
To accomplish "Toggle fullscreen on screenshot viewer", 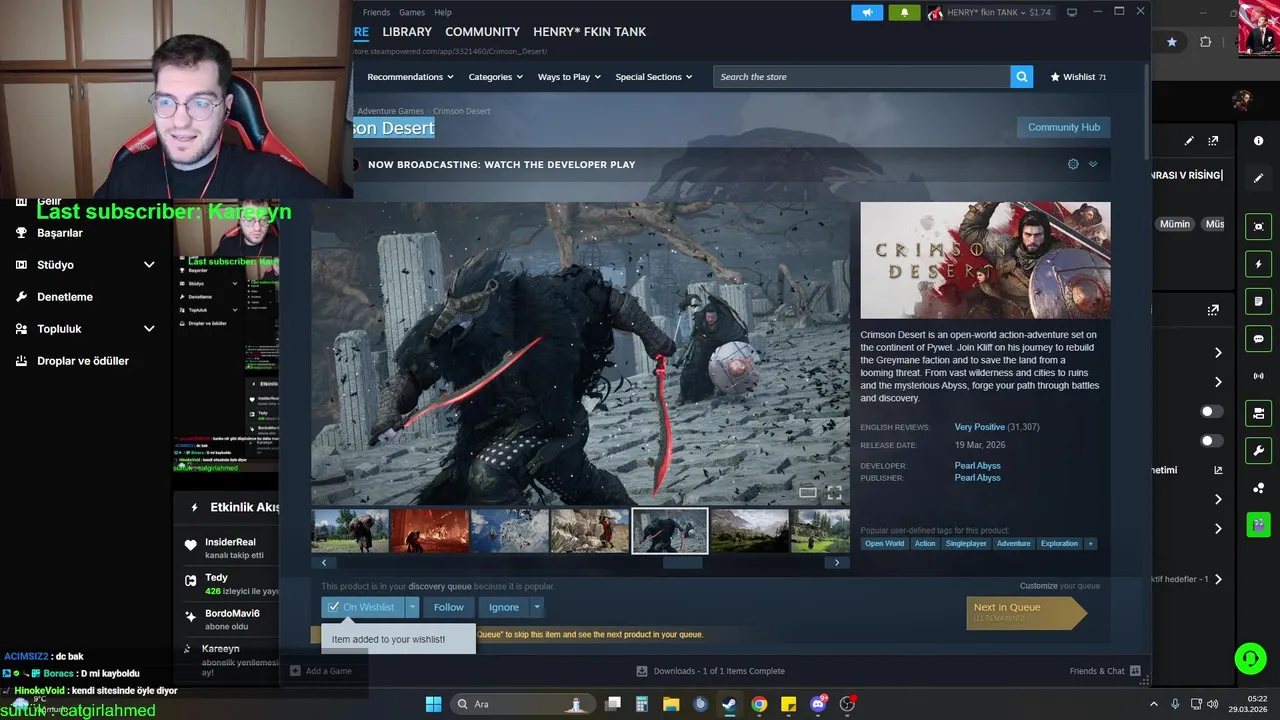I will point(834,492).
